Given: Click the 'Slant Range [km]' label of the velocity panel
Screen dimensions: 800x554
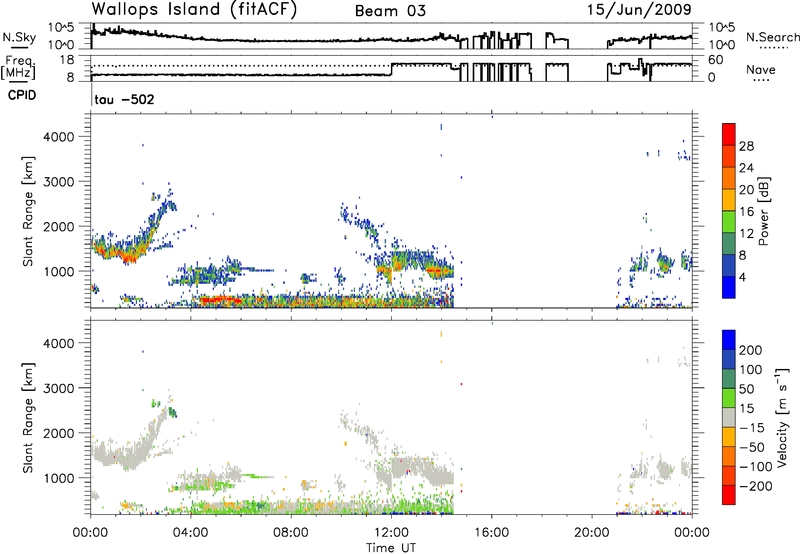Looking at the screenshot, I should click(28, 417).
